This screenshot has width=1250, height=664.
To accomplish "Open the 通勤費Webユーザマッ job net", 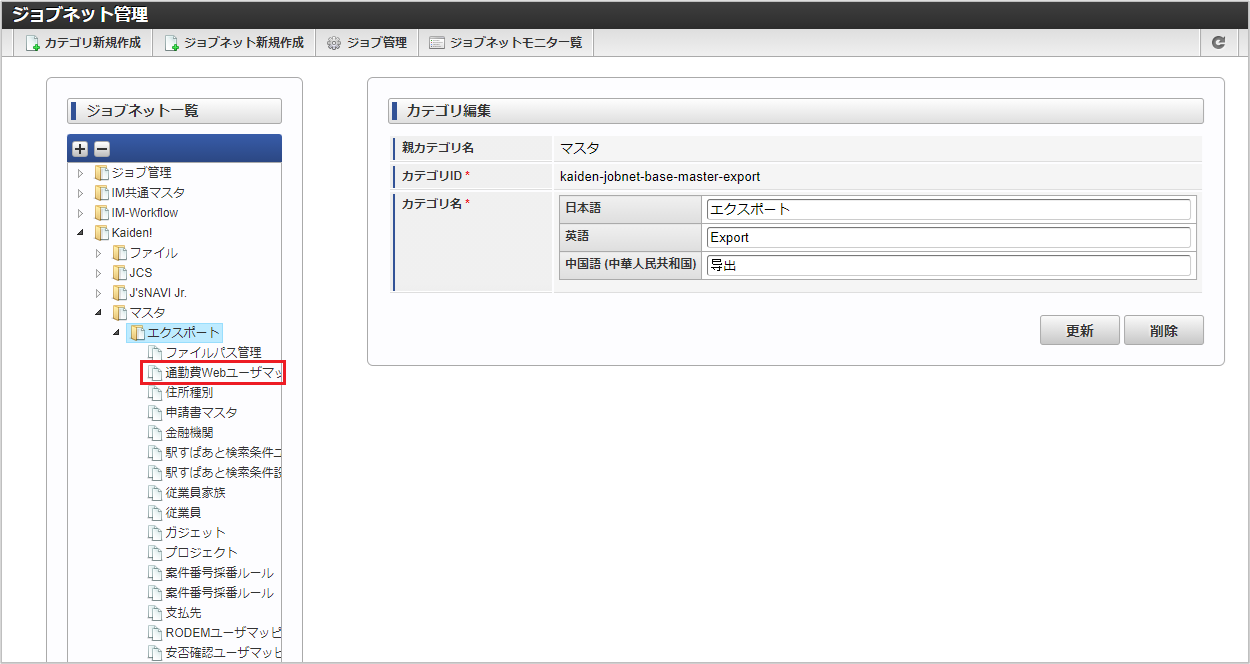I will 223,373.
